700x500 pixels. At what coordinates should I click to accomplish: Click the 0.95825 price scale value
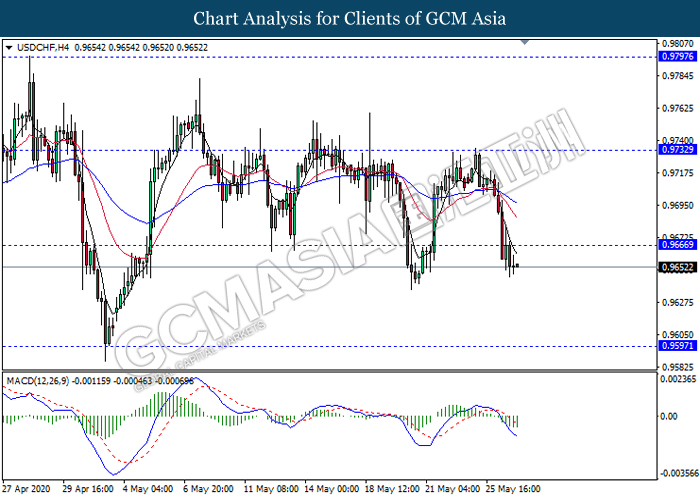(678, 367)
